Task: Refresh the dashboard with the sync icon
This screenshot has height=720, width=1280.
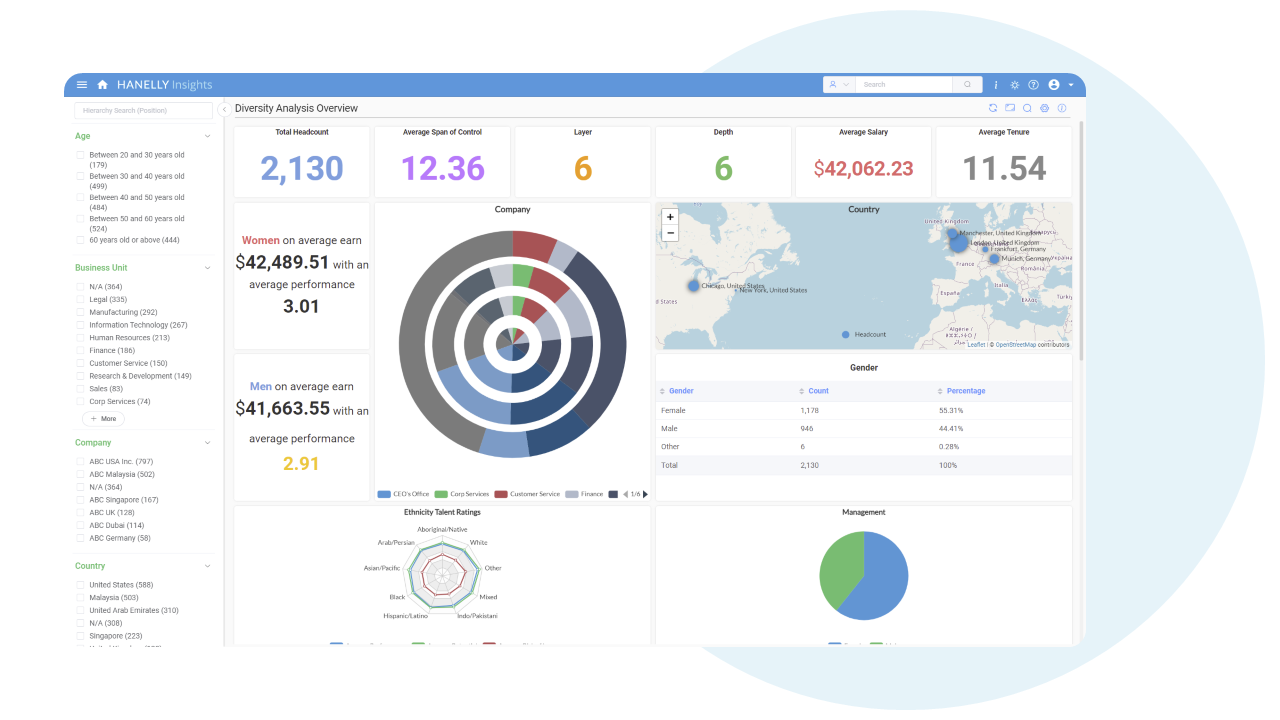Action: point(993,107)
